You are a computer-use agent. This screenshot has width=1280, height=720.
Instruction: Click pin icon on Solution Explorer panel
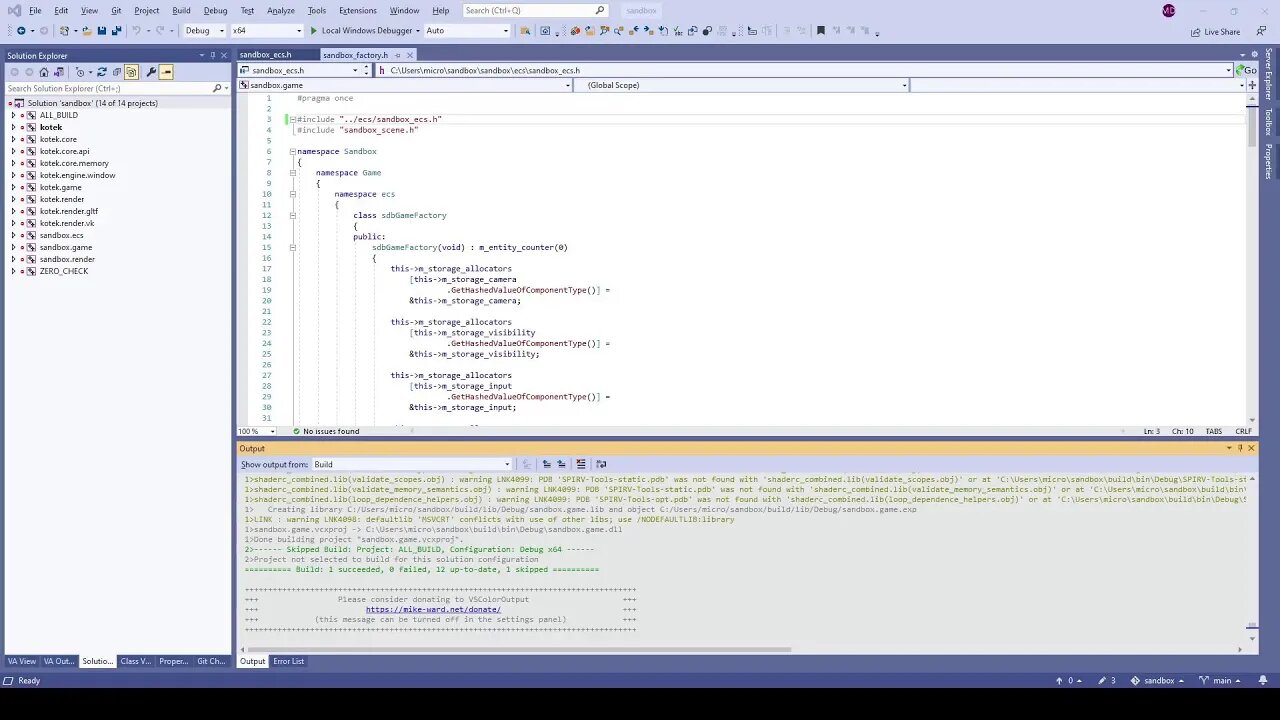(212, 56)
